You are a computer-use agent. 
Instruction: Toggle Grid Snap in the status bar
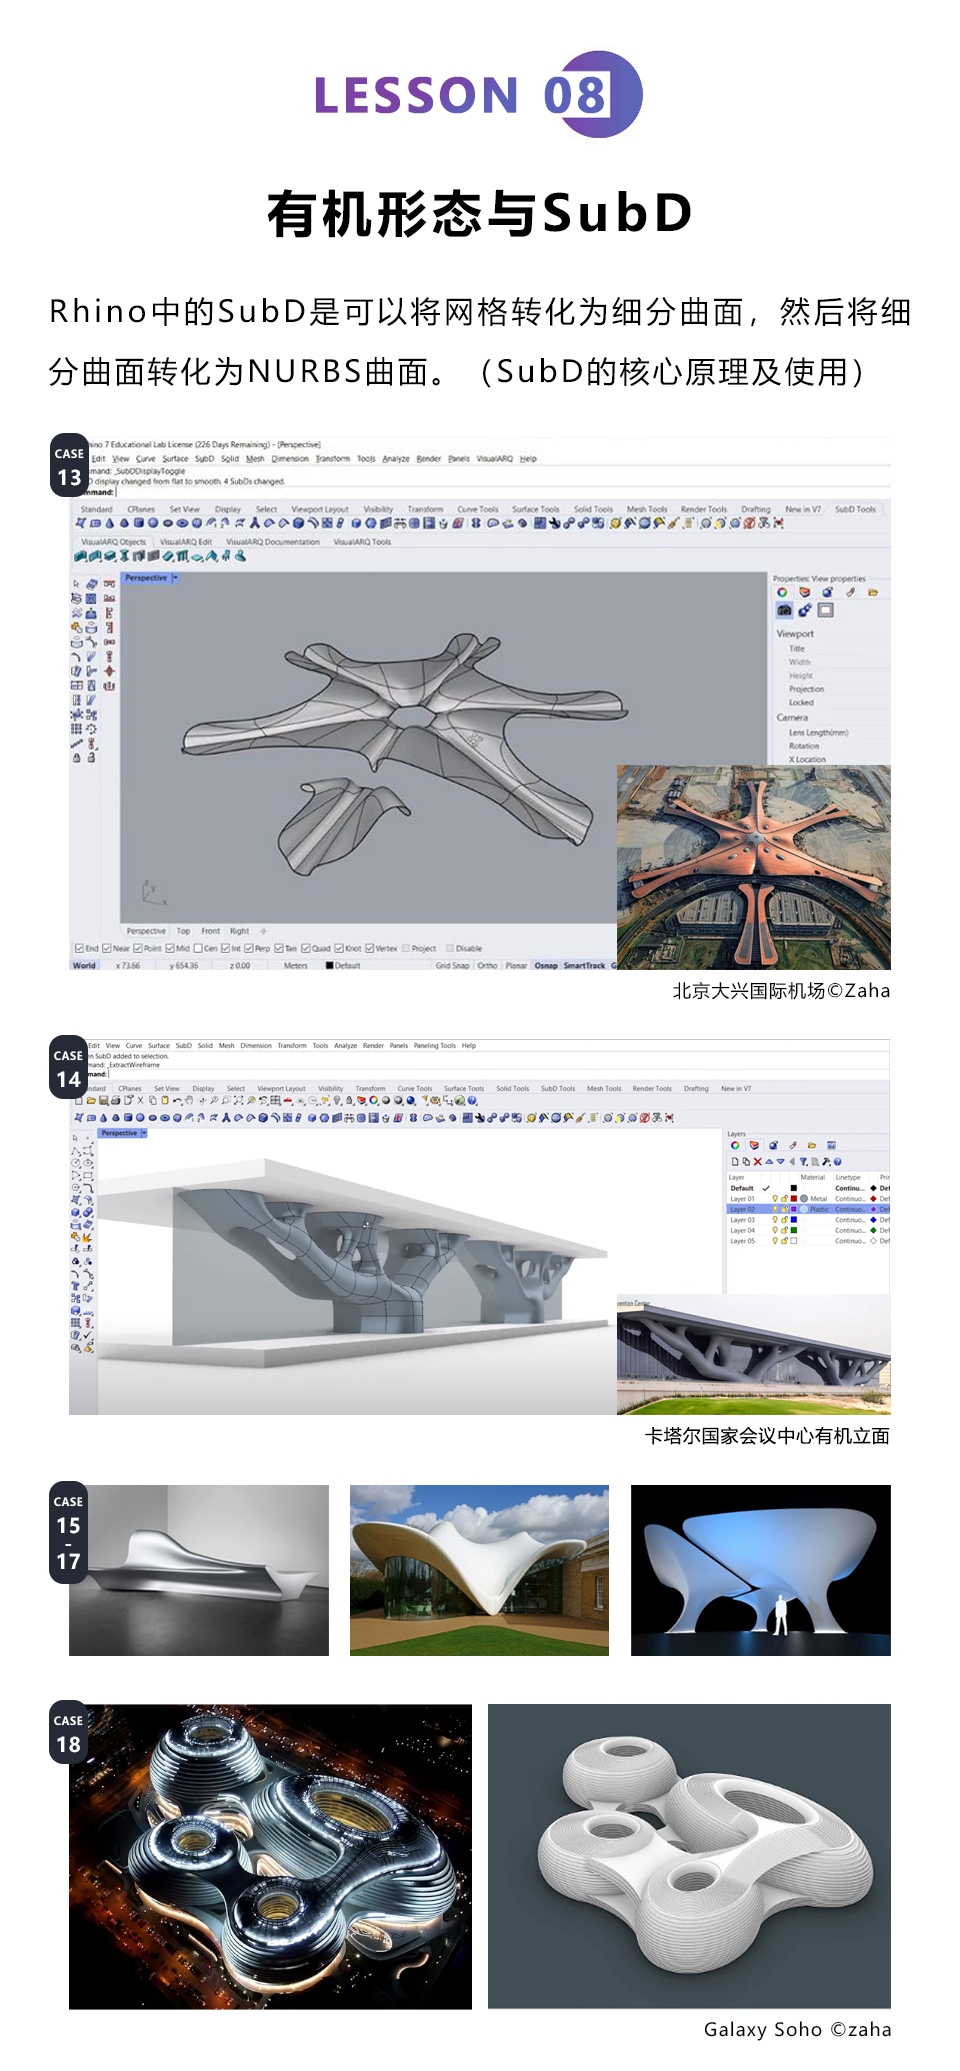click(x=452, y=965)
